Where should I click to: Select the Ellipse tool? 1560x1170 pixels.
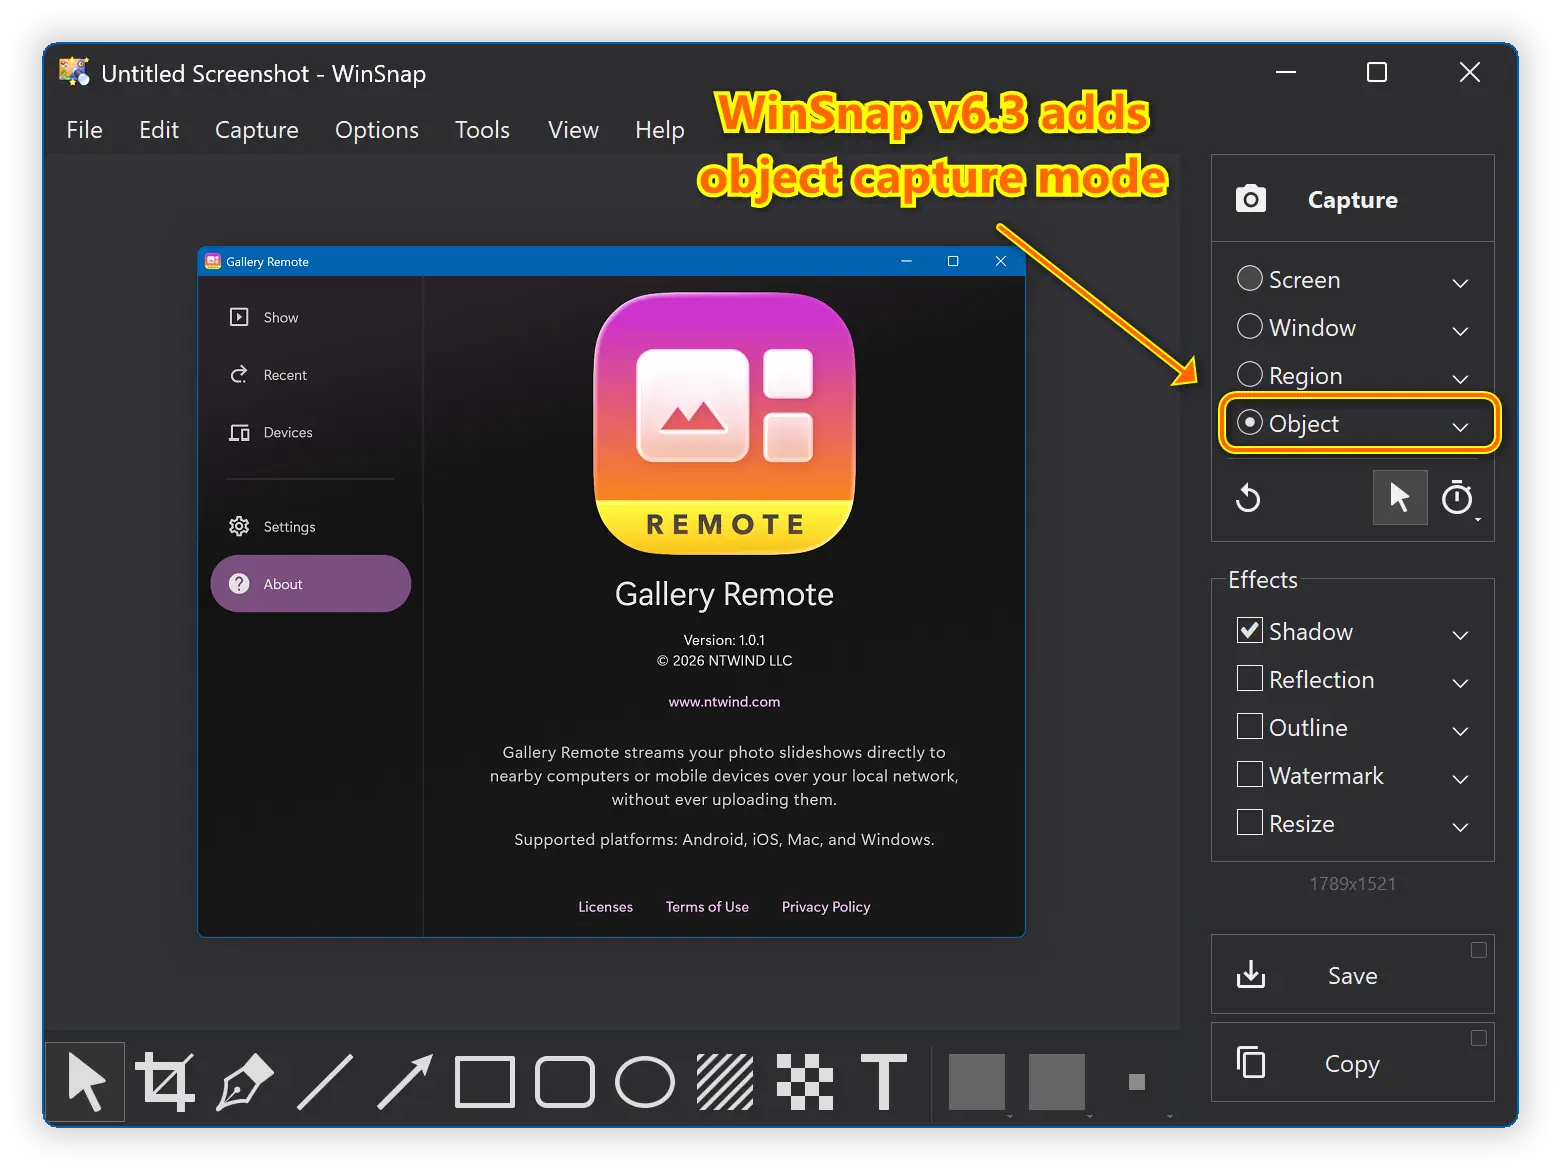coord(645,1082)
